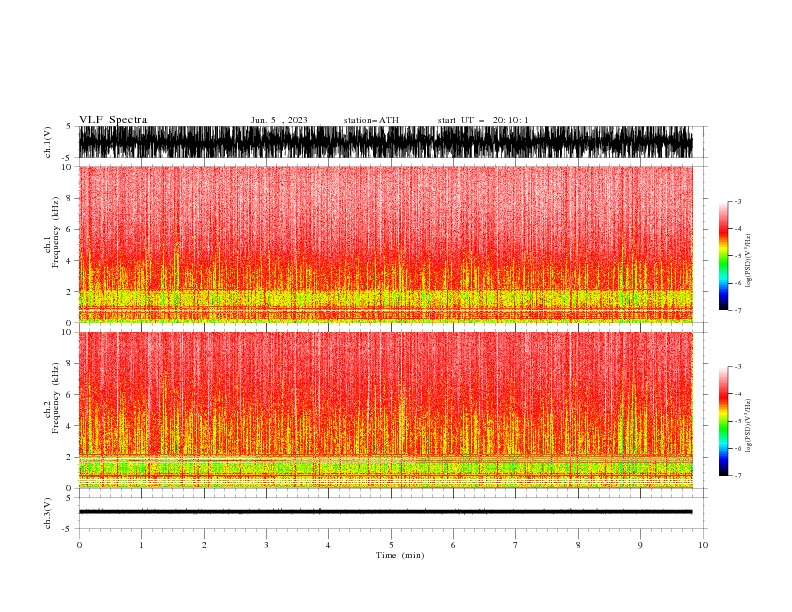Click the "start UT = 20:10: 1" text
Viewport: 792px width, 612px height.
(x=483, y=120)
